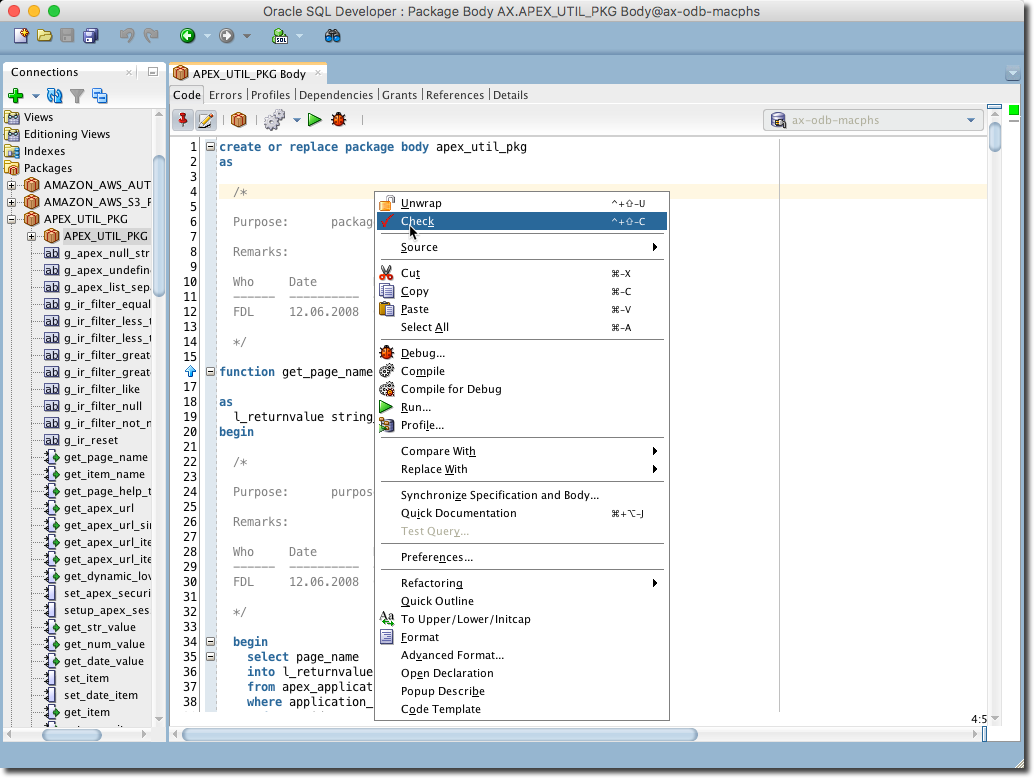The width and height of the screenshot is (1034, 778).
Task: Toggle the Freeze View pin button
Action: click(183, 120)
